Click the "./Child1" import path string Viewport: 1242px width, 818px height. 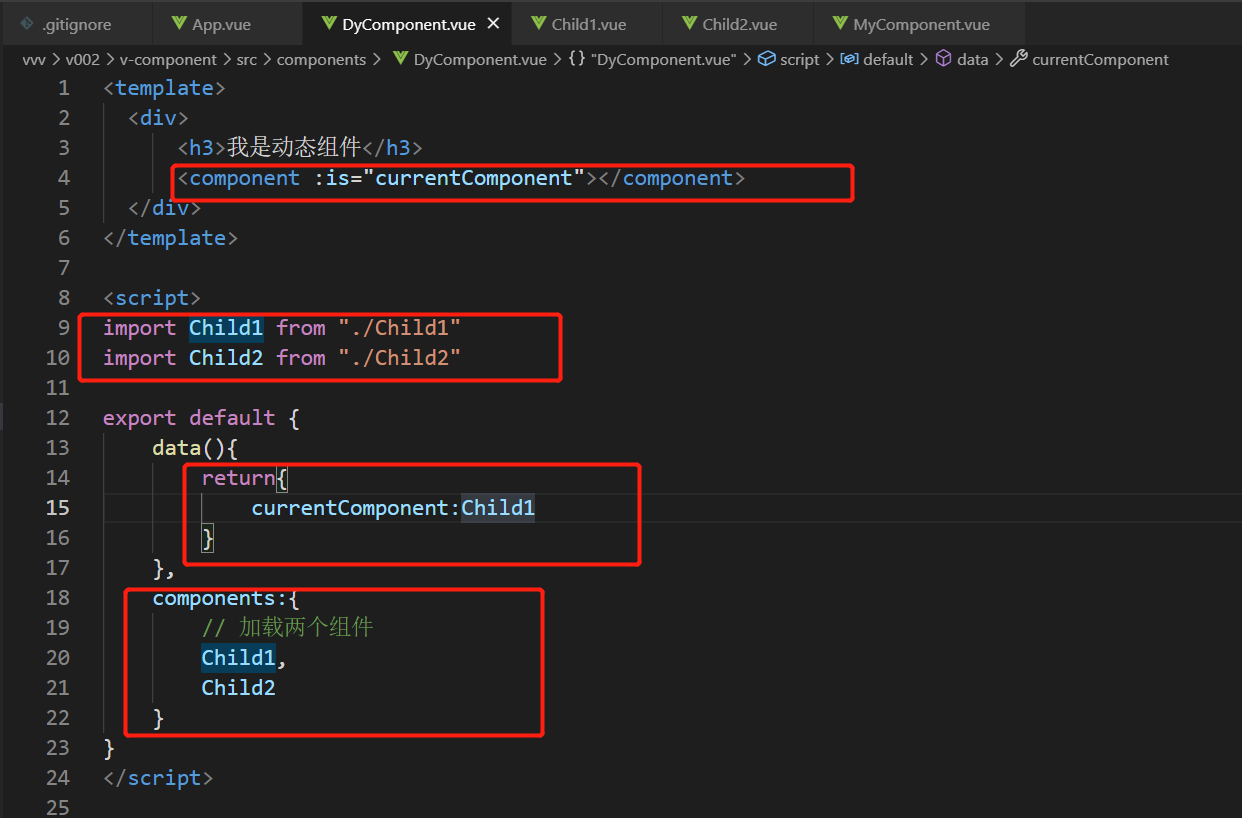coord(399,328)
